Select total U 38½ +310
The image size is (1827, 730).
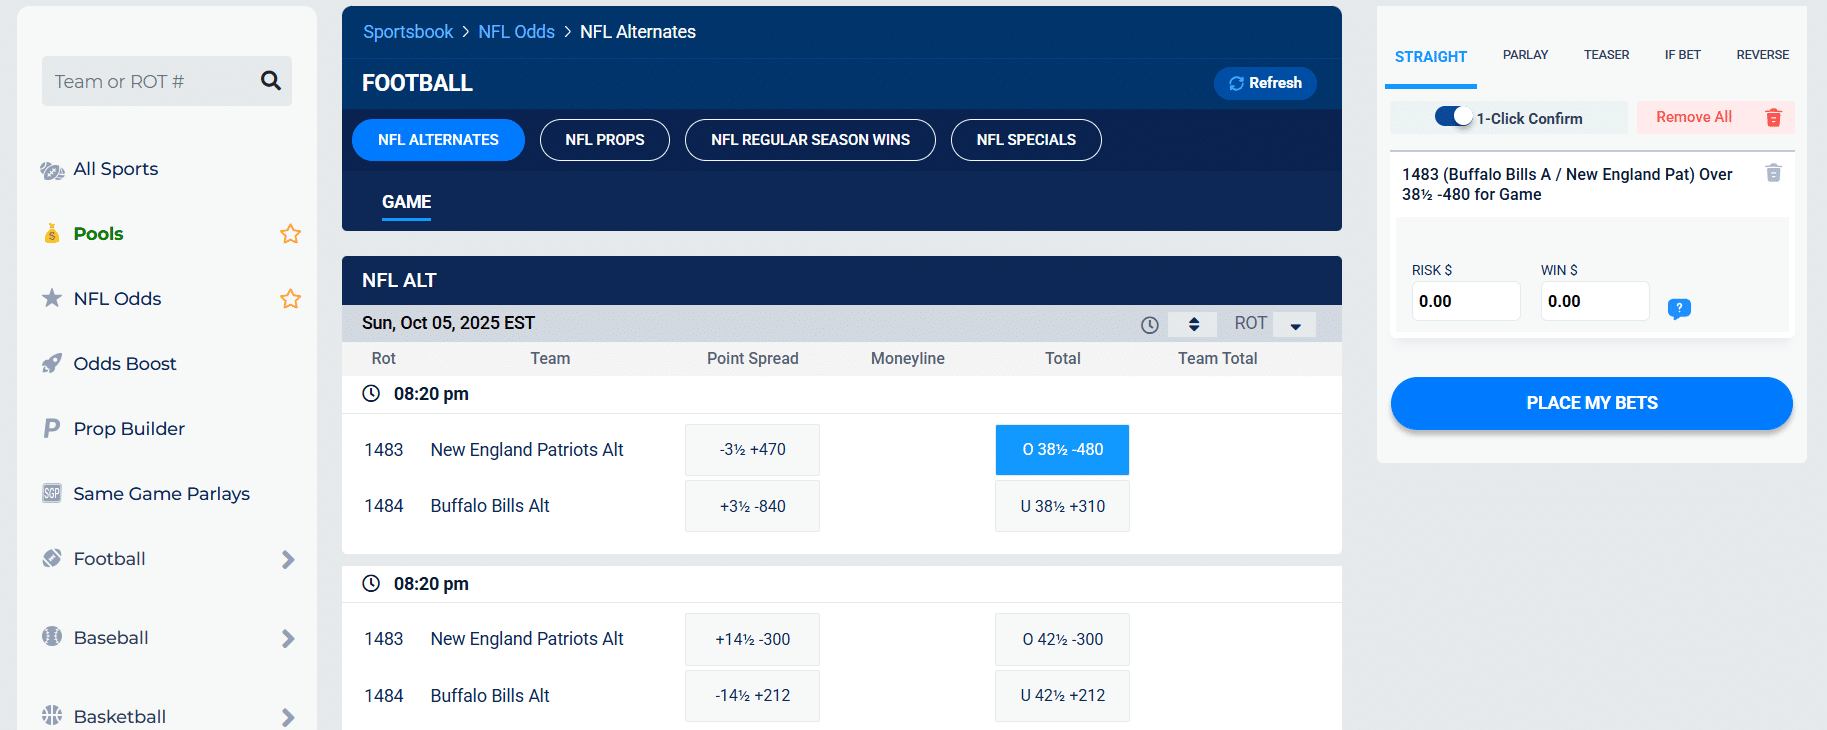click(x=1062, y=506)
